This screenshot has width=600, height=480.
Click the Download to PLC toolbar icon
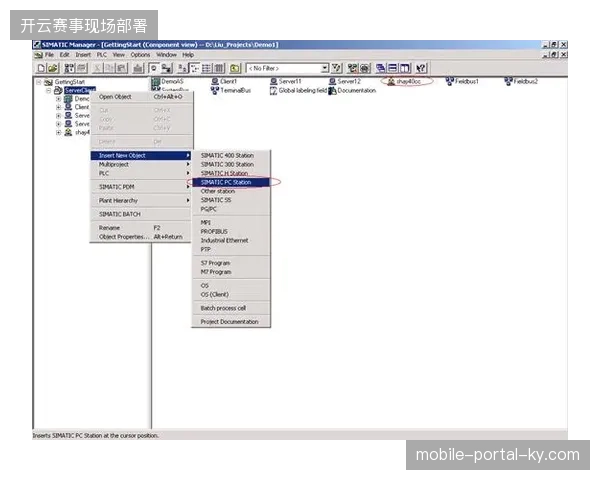point(138,69)
